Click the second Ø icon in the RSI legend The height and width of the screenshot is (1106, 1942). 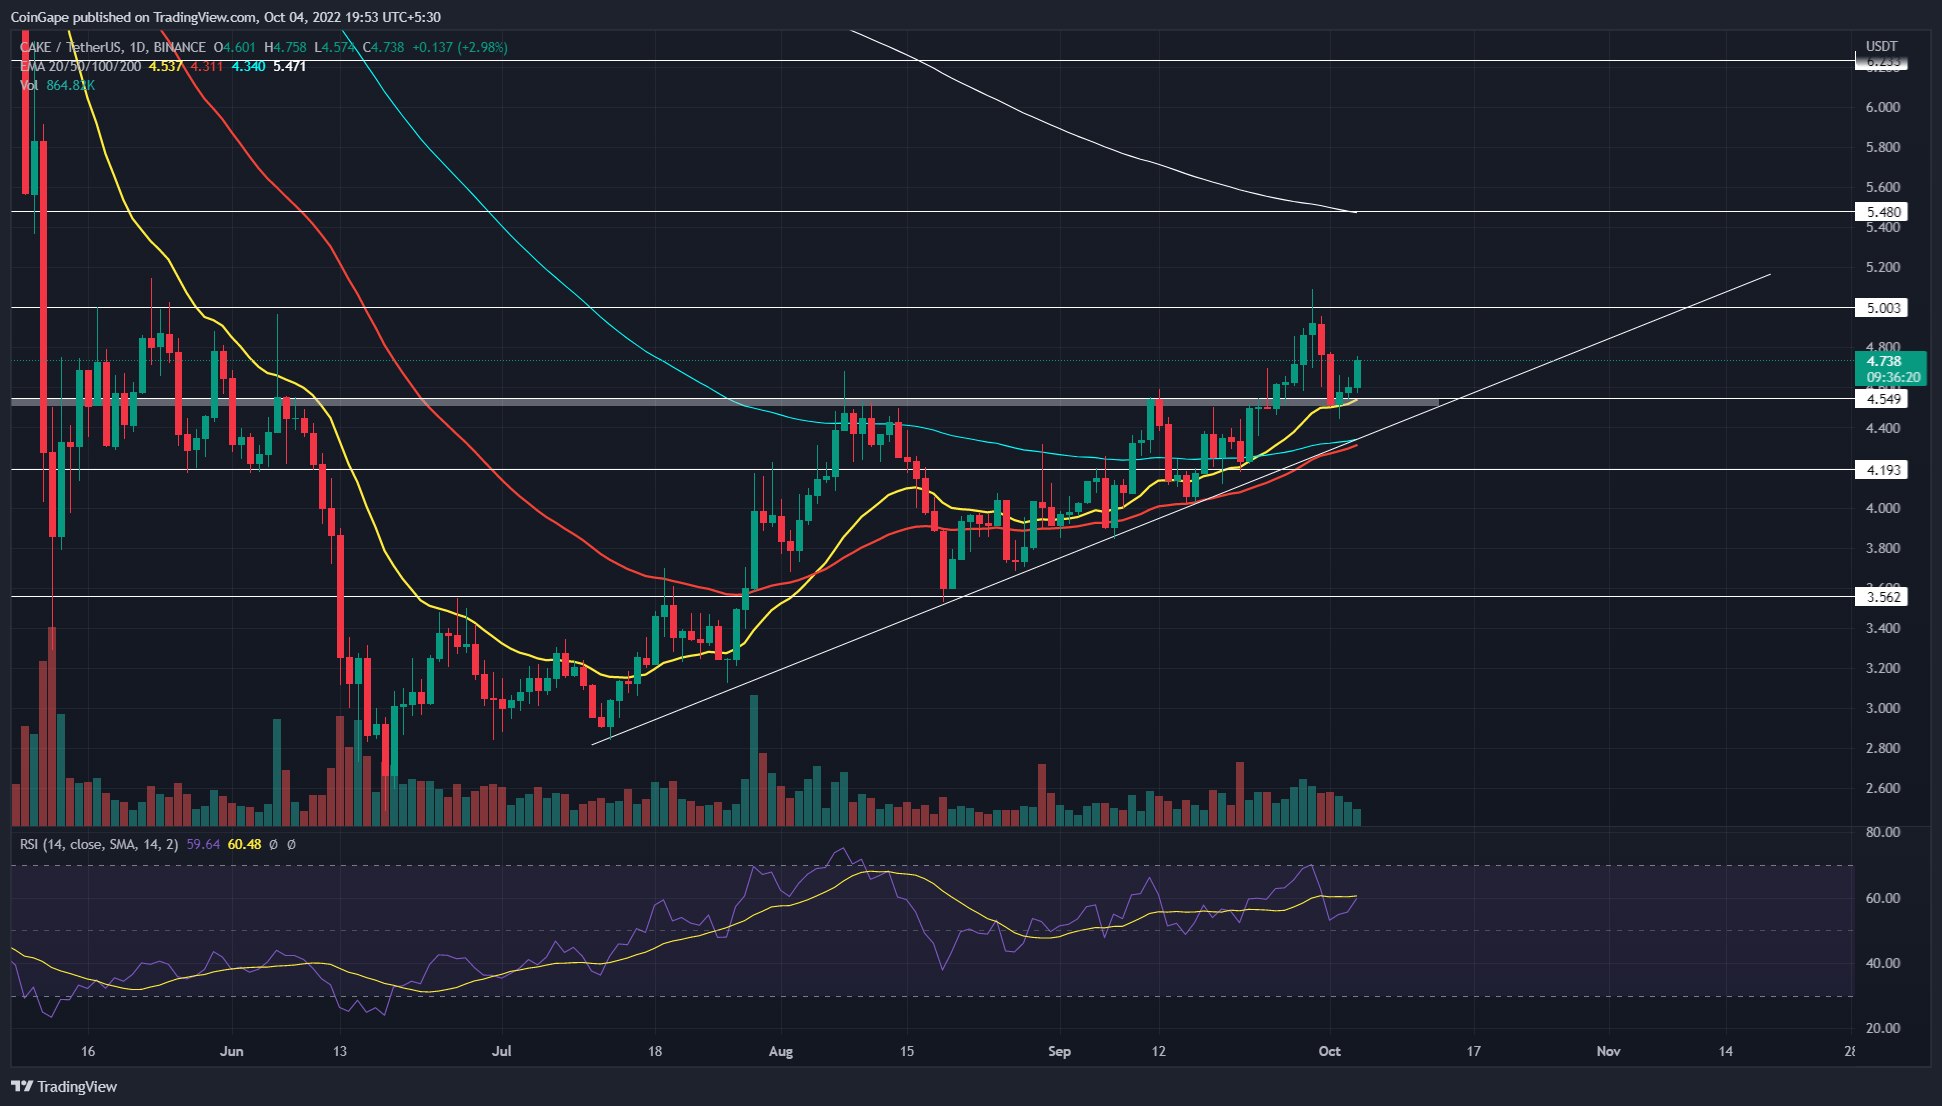coord(291,844)
